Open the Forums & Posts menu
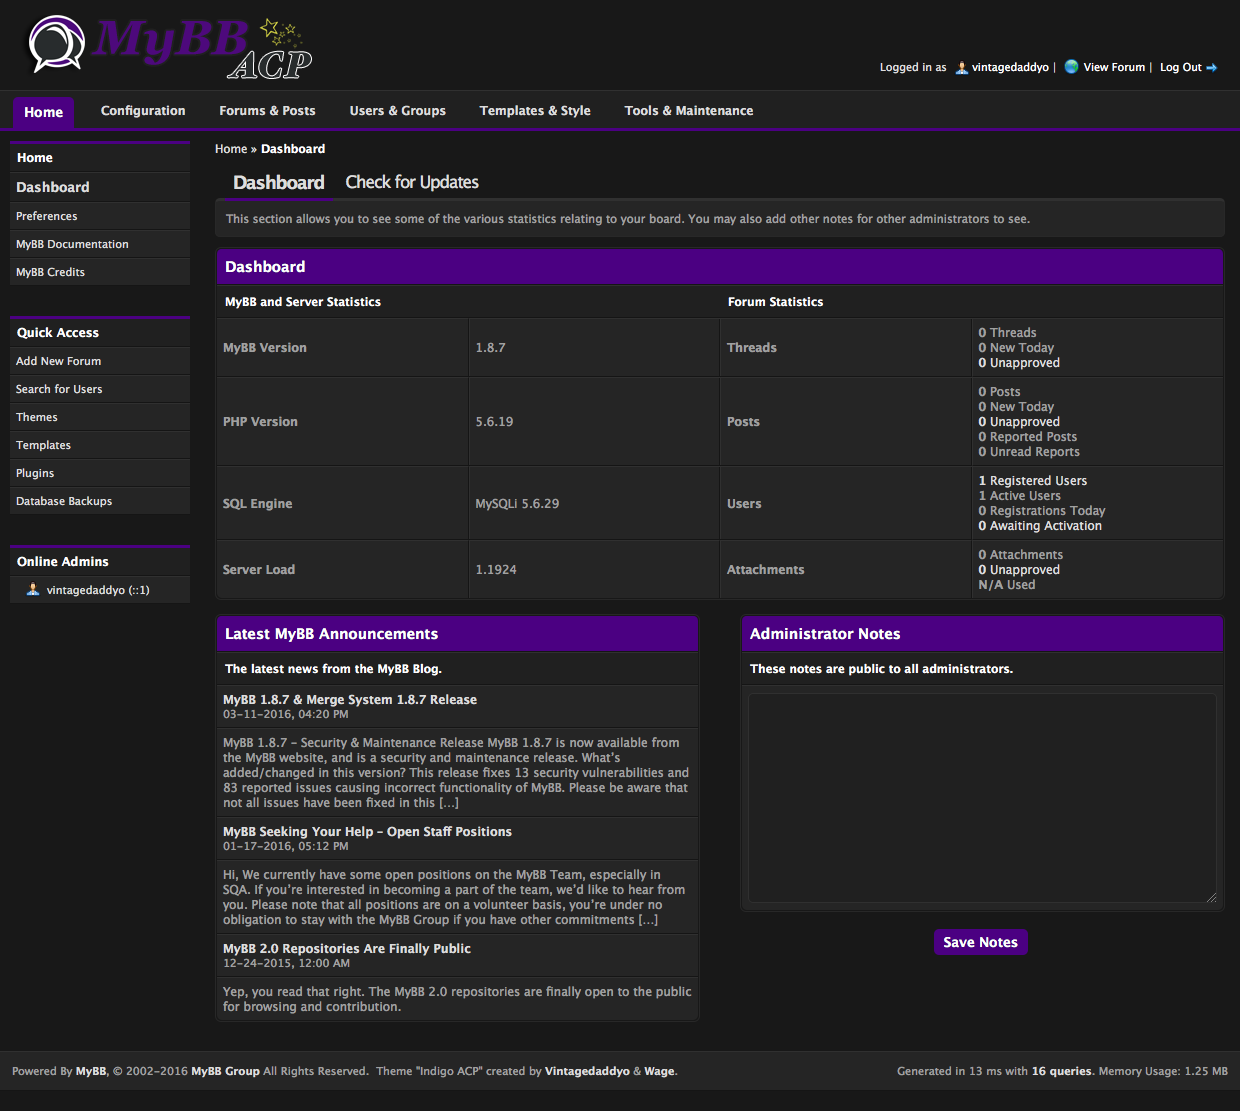The width and height of the screenshot is (1240, 1111). (x=267, y=111)
